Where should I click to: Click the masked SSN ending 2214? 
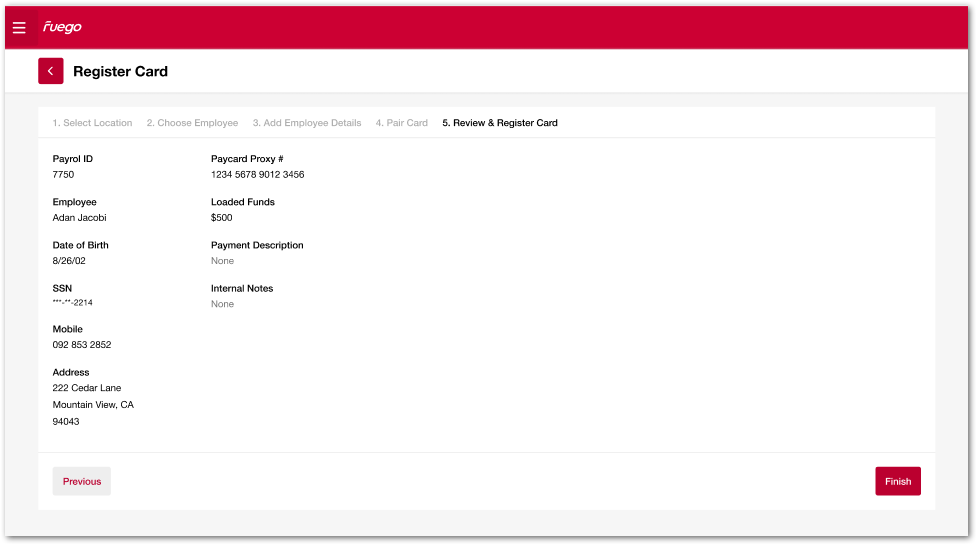[x=72, y=303]
